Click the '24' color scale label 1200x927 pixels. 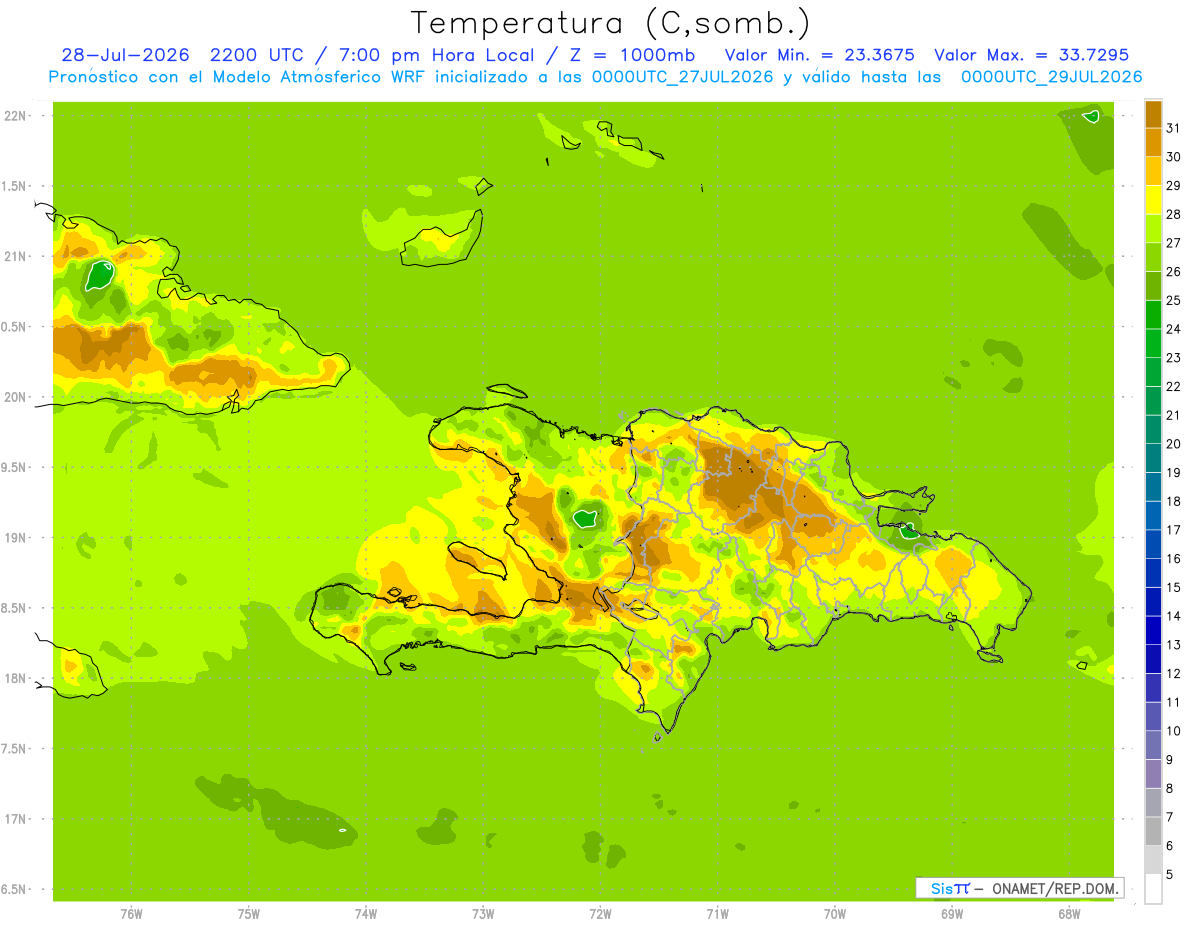point(1174,329)
